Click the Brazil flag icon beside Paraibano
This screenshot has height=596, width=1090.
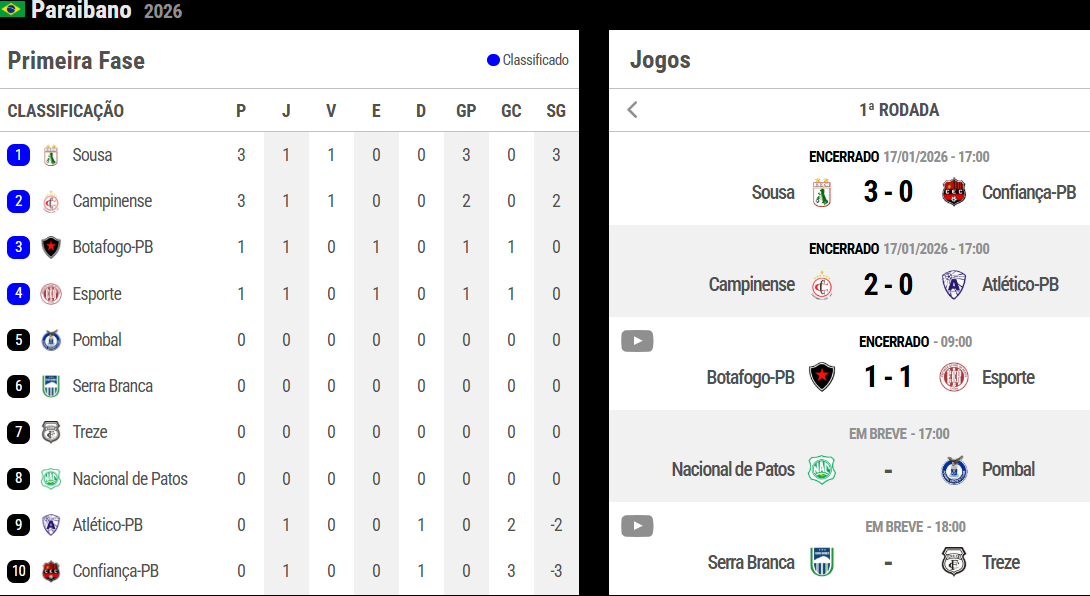click(x=13, y=11)
